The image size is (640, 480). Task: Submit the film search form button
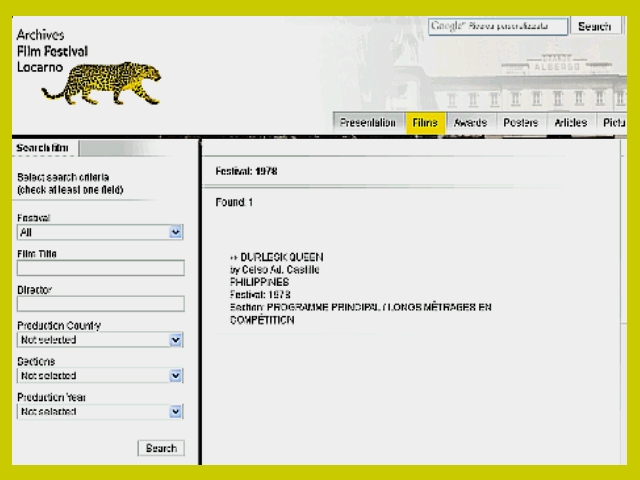click(x=160, y=448)
